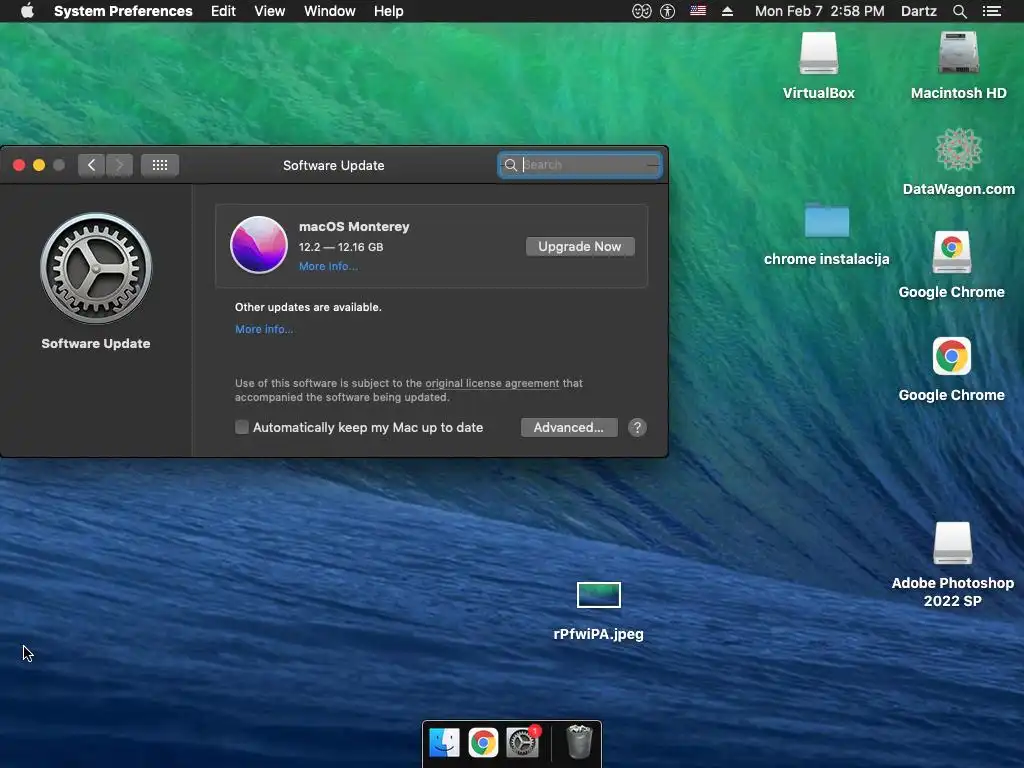The width and height of the screenshot is (1024, 768).
Task: Click the eject icon in menu bar
Action: (727, 11)
